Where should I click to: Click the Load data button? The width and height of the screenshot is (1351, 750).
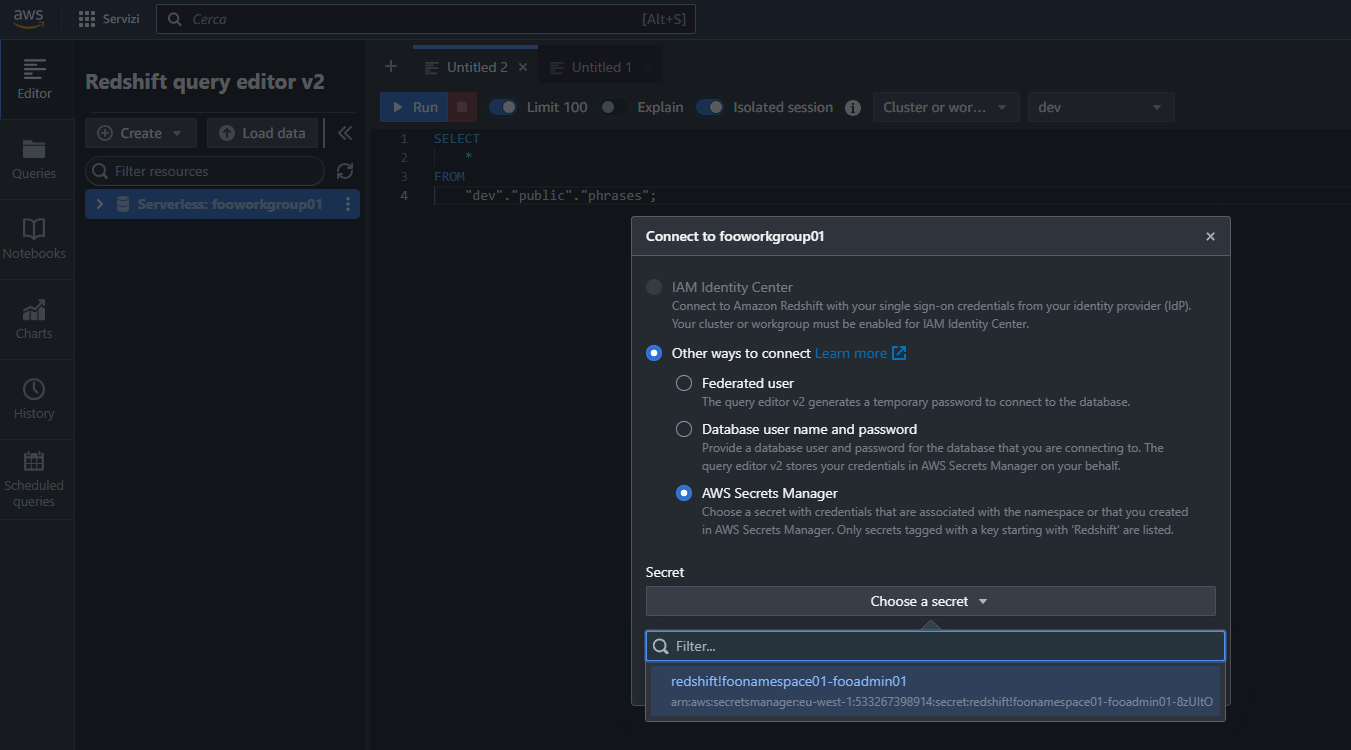[263, 133]
